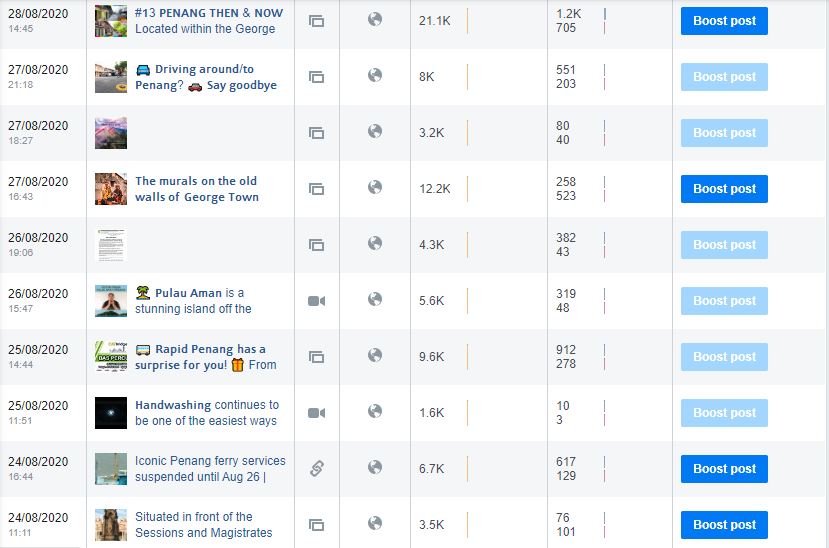Open the 27/08/2020 18:27 post thumbnail
Viewport: 829px width, 548px height.
[111, 133]
